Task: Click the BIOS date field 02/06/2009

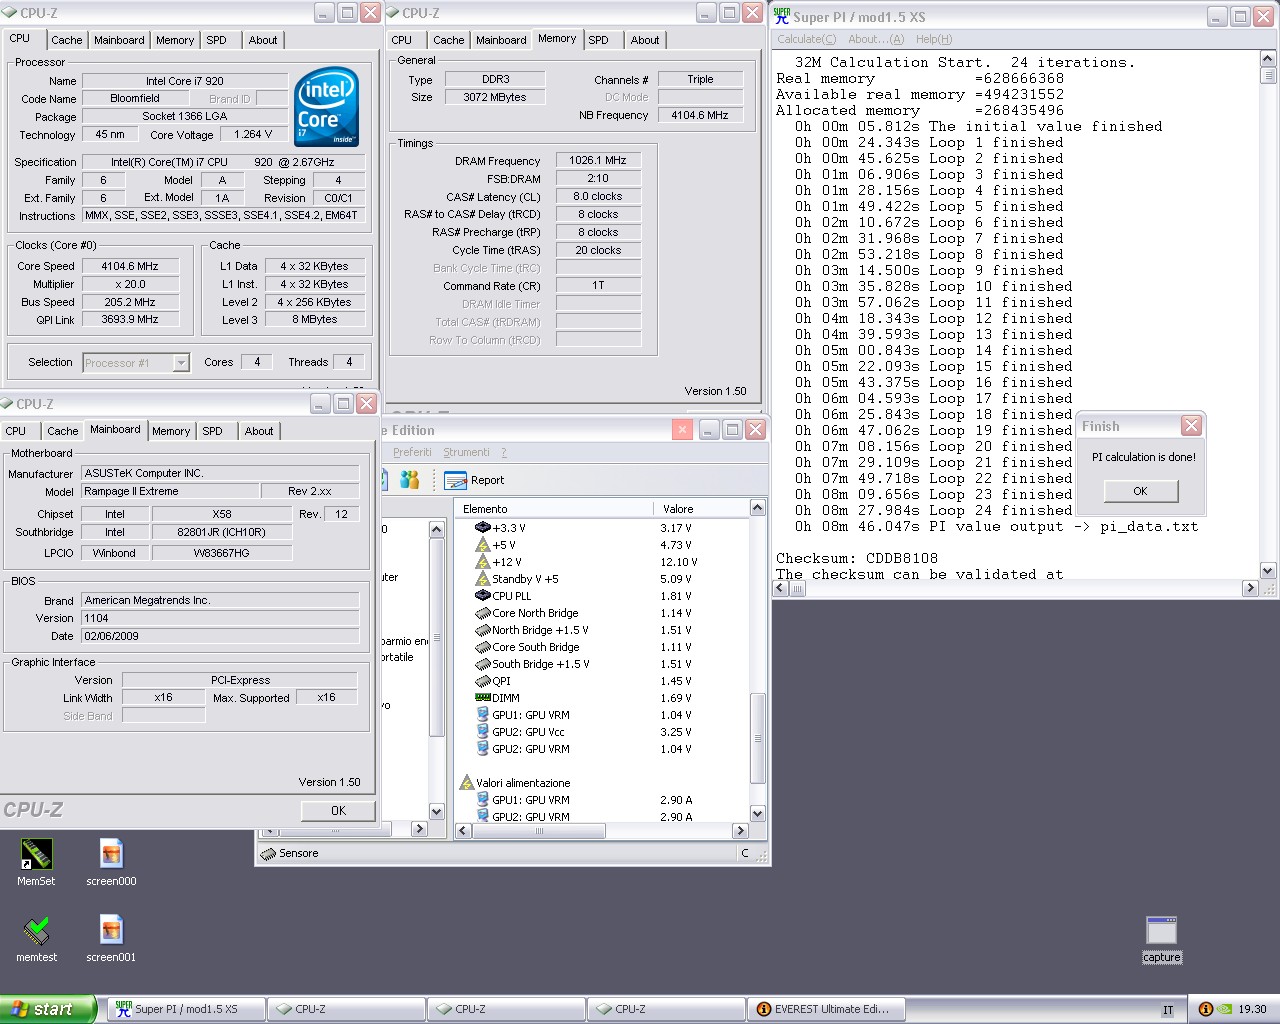Action: (x=220, y=636)
